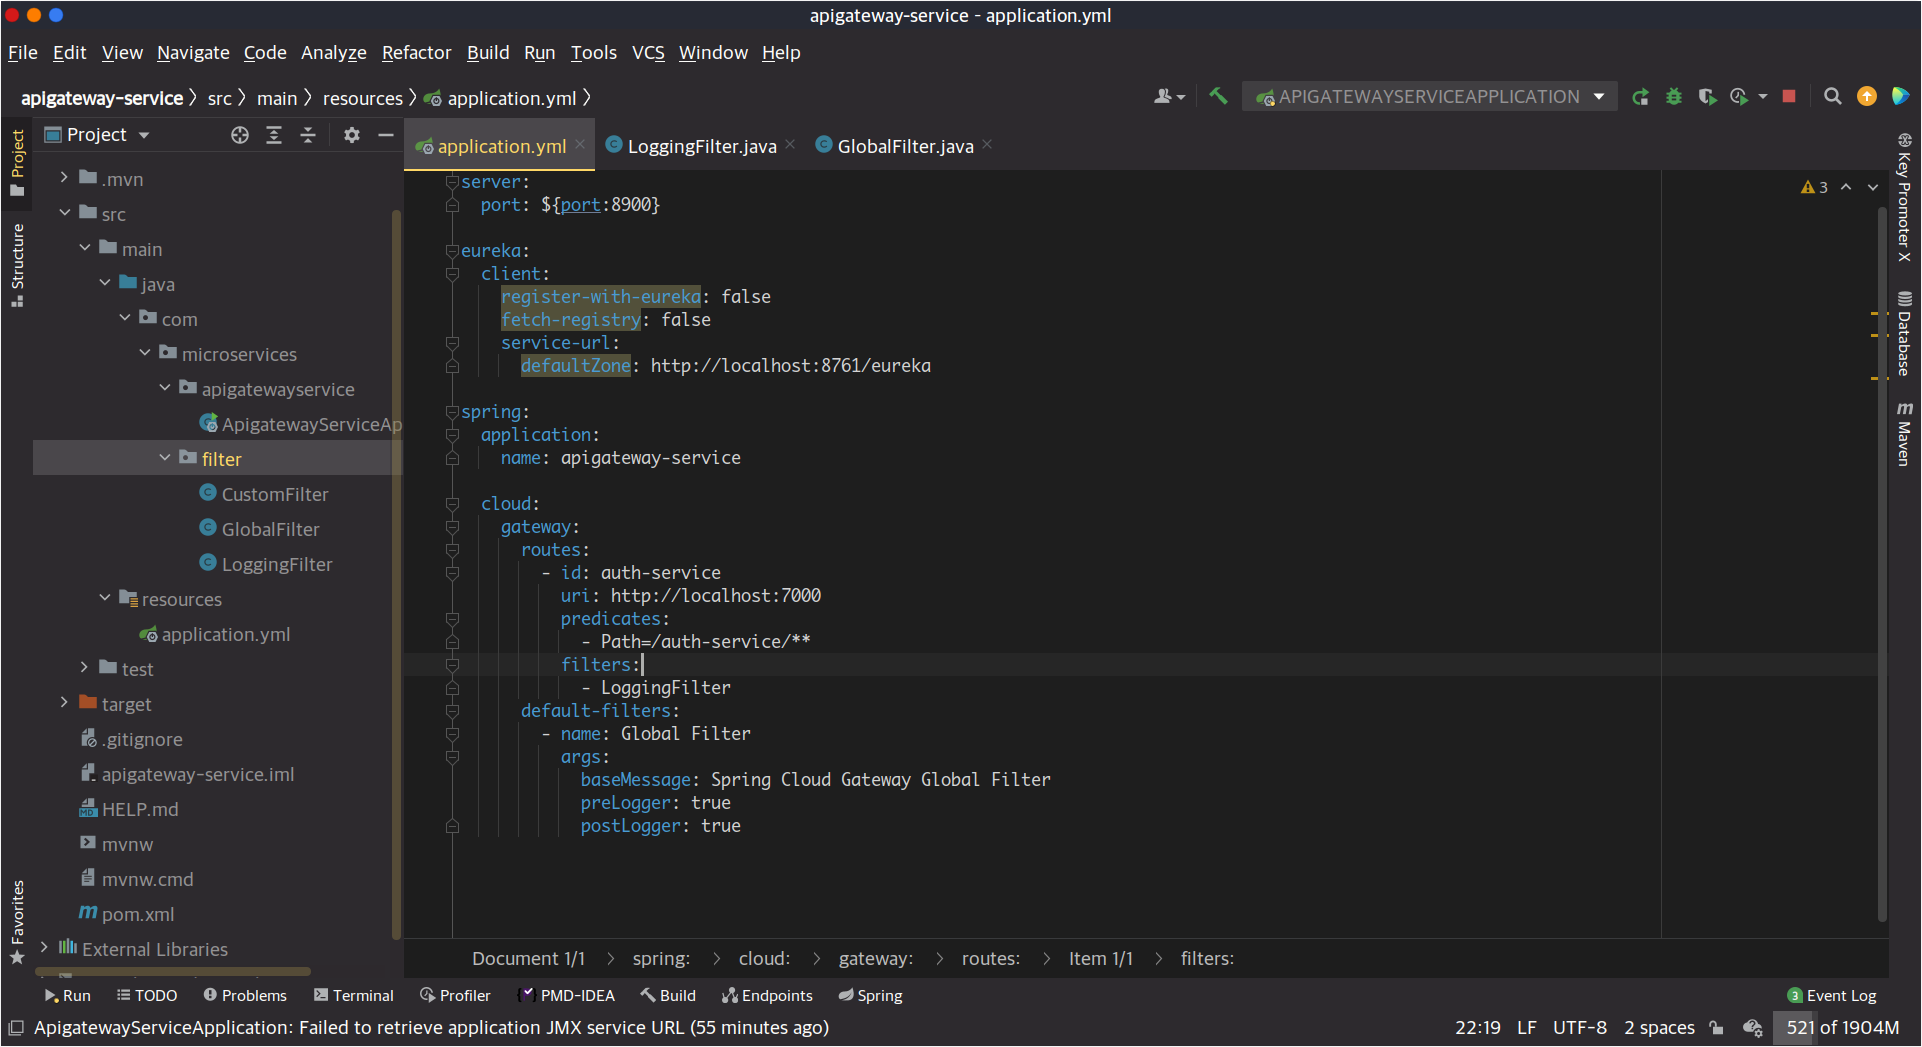This screenshot has width=1922, height=1047.
Task: Run with coverage using the shield icon
Action: click(1708, 97)
